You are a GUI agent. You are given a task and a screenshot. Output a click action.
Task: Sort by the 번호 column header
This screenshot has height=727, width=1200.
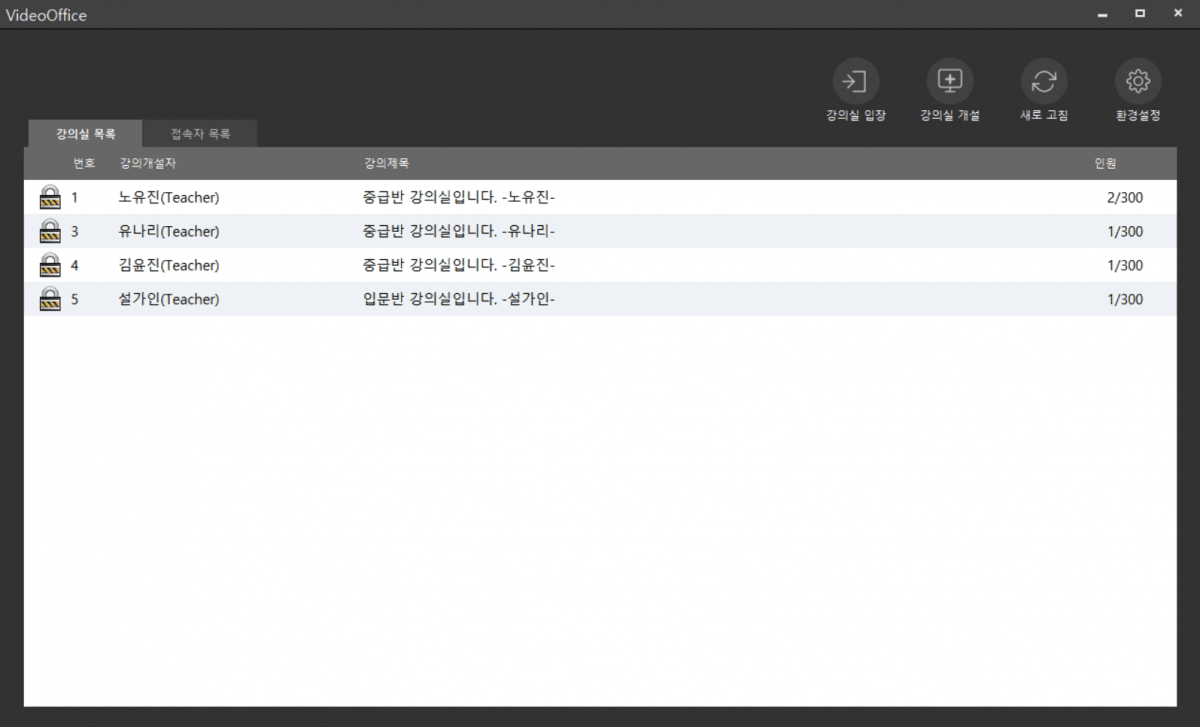(x=84, y=163)
